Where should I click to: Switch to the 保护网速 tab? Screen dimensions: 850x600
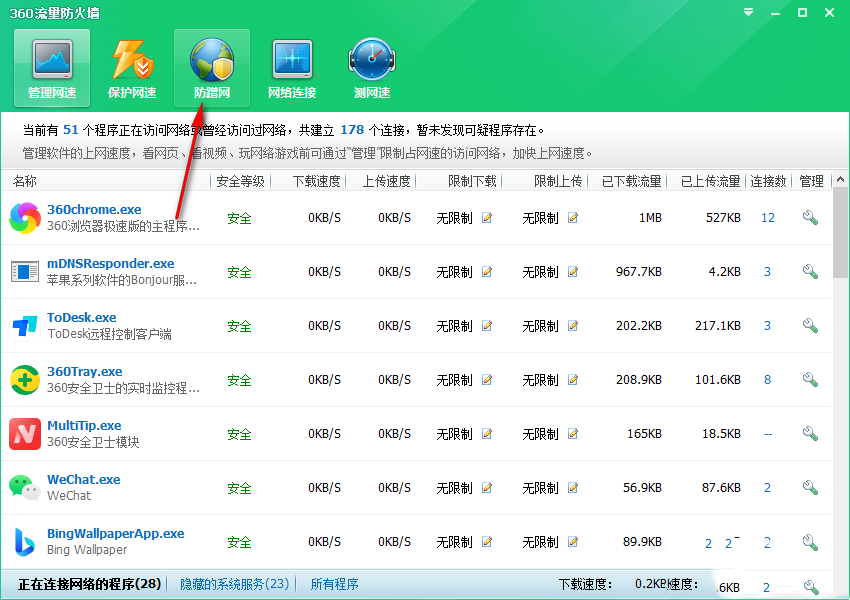click(132, 68)
